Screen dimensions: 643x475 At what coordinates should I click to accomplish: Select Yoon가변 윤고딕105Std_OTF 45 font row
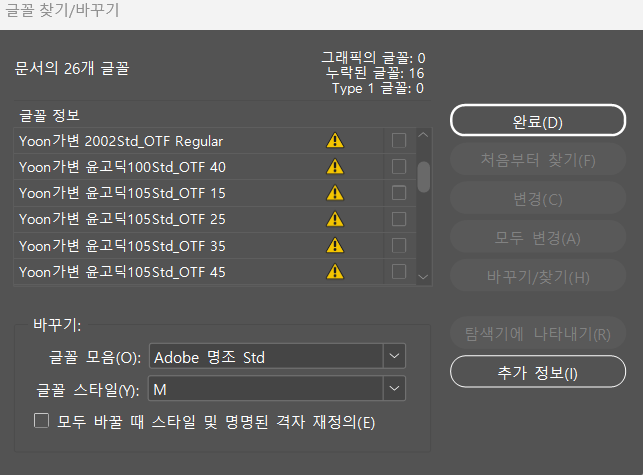[215, 272]
